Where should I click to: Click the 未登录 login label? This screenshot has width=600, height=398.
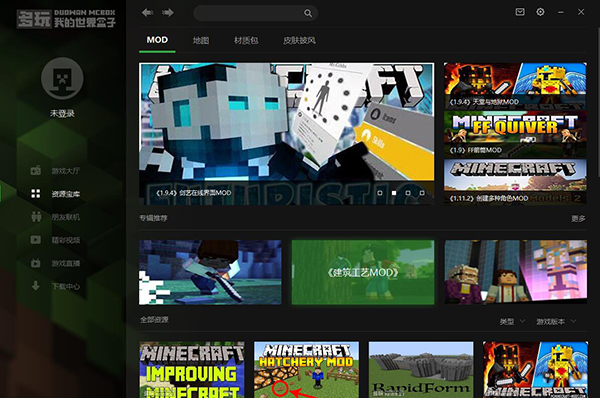pos(62,113)
